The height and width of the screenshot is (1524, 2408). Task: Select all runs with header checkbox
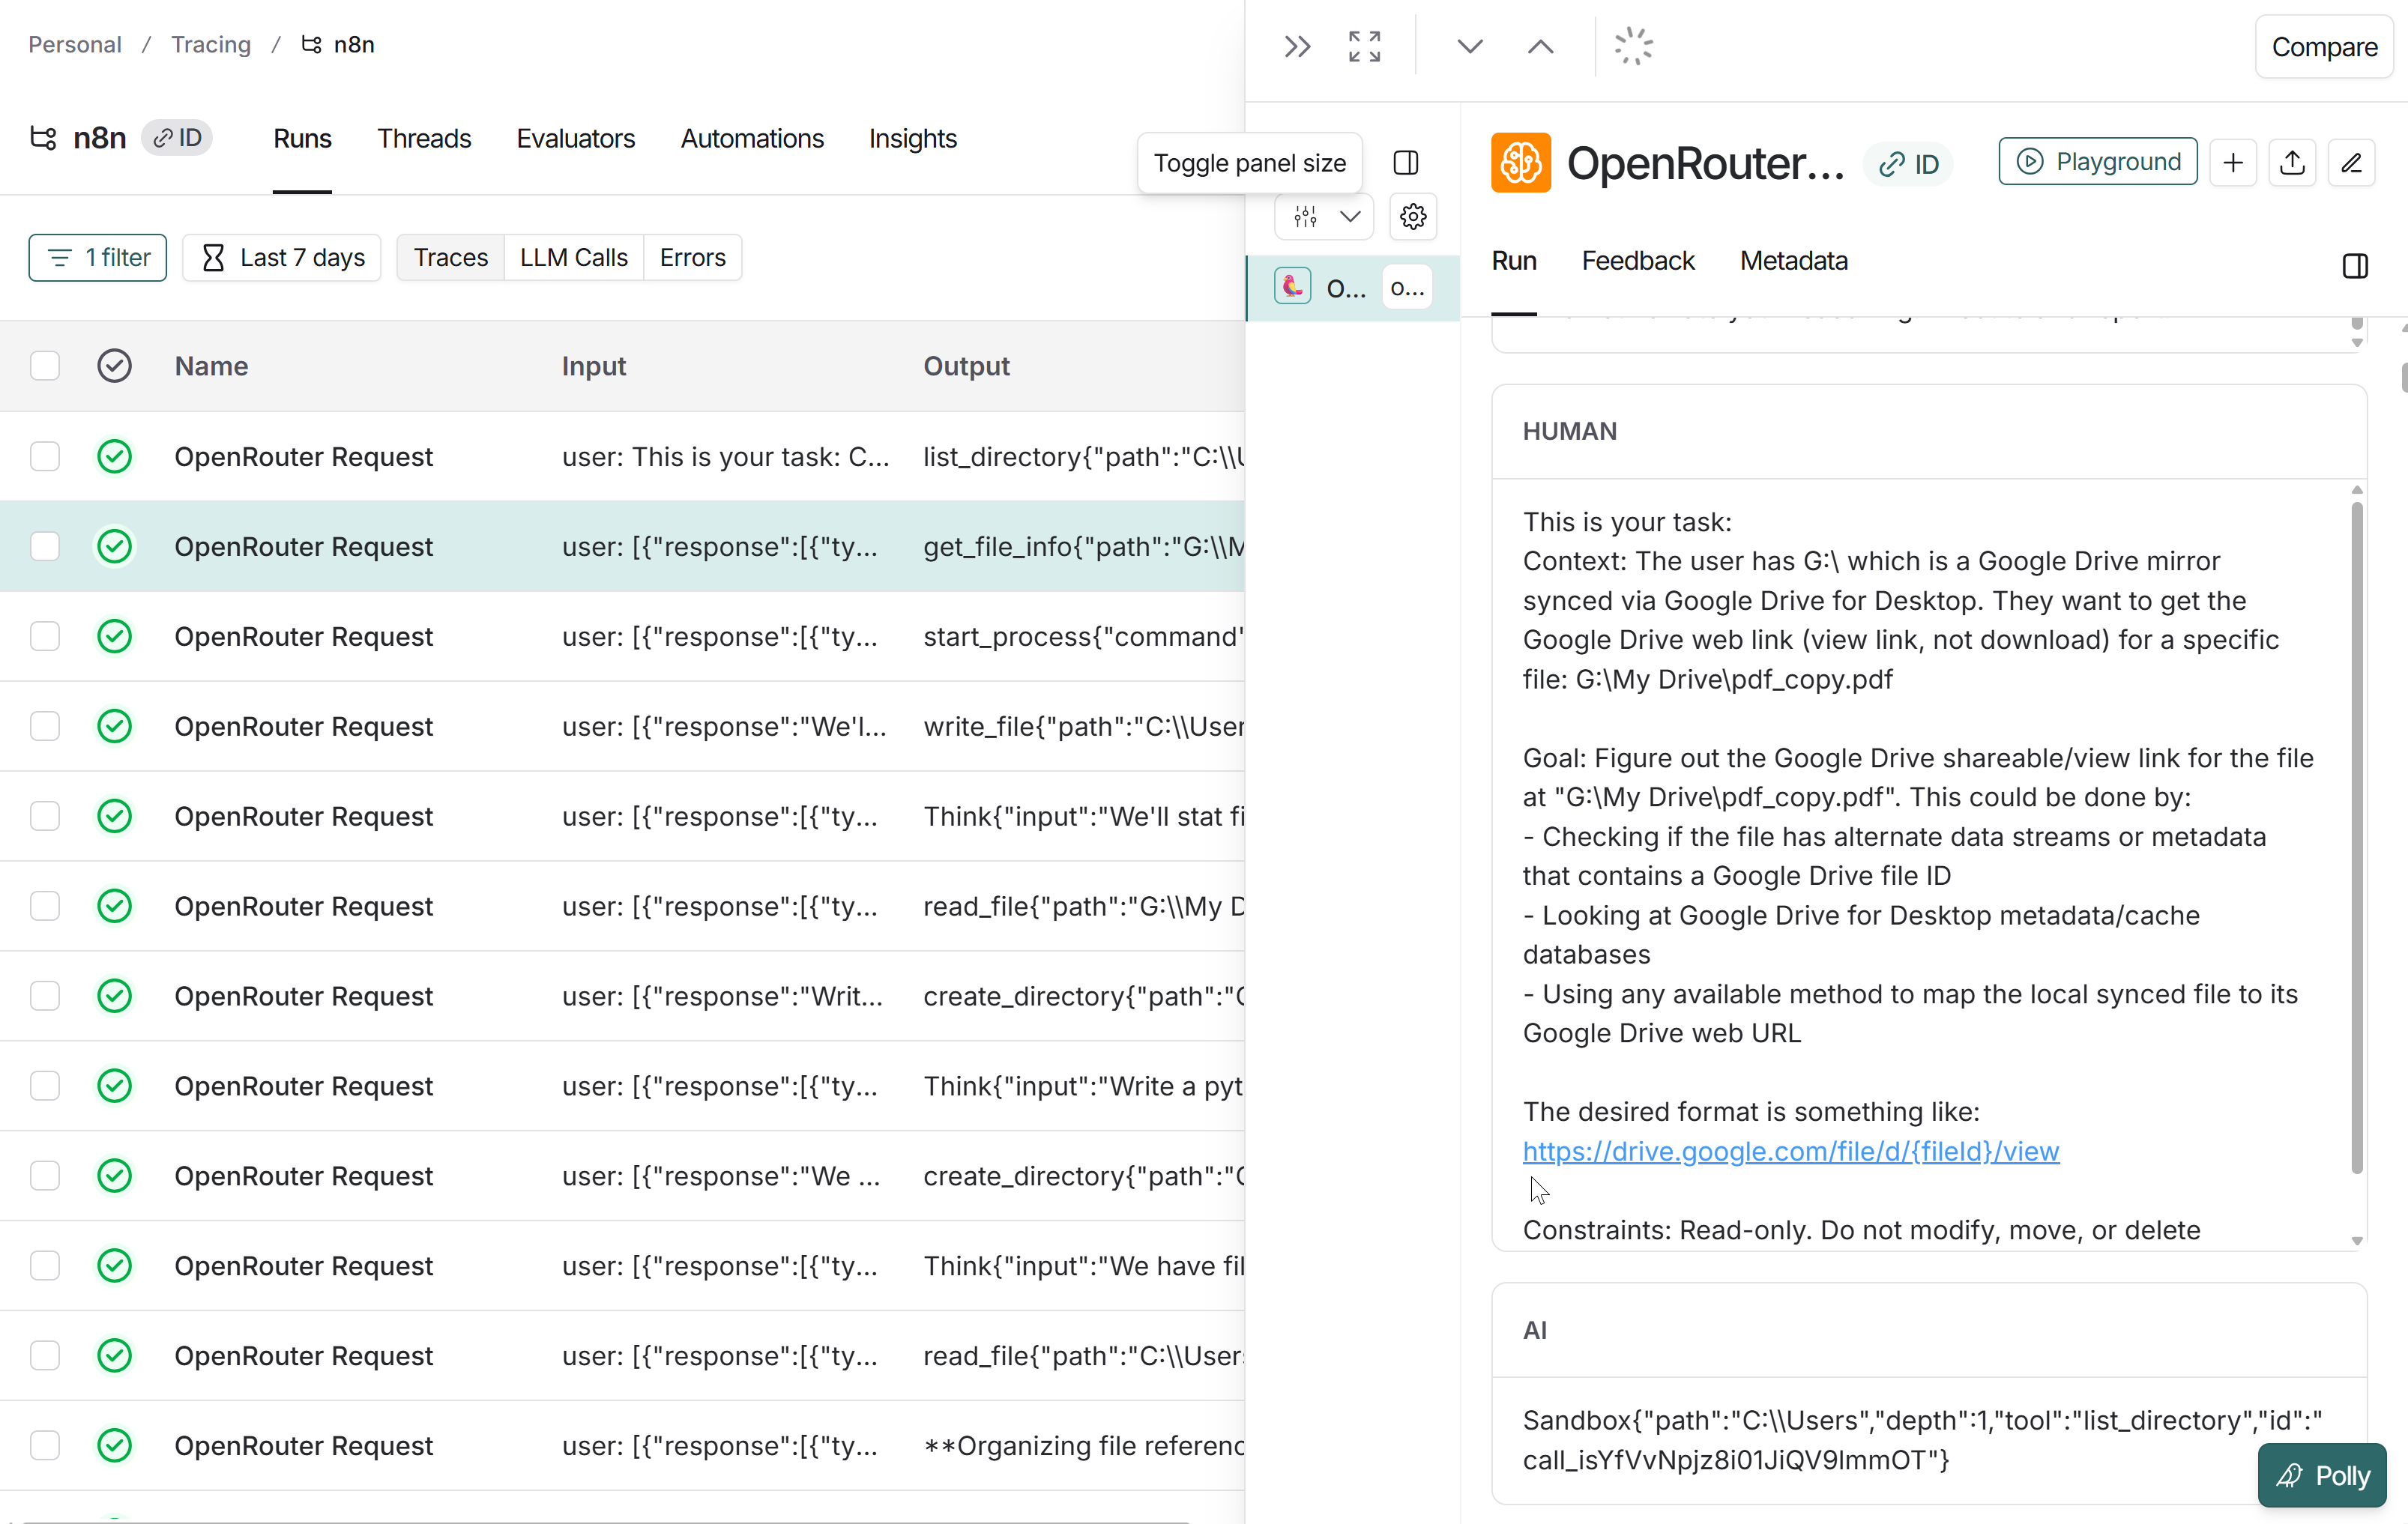tap(45, 366)
